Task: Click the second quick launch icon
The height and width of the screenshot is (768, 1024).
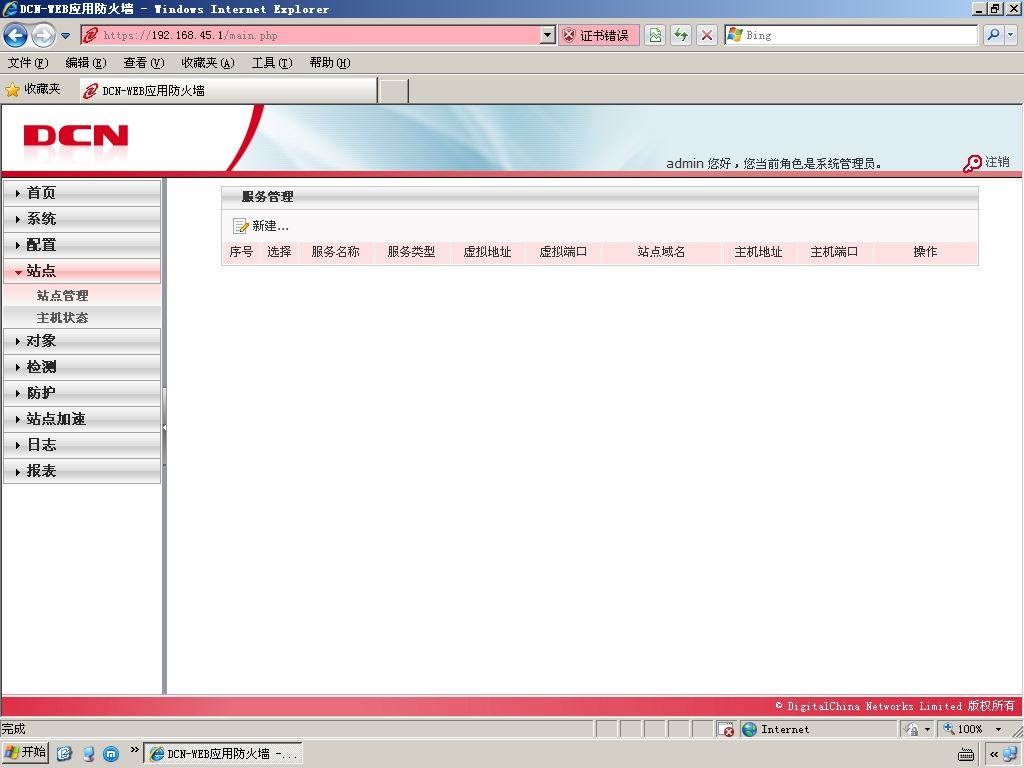Action: tap(88, 754)
